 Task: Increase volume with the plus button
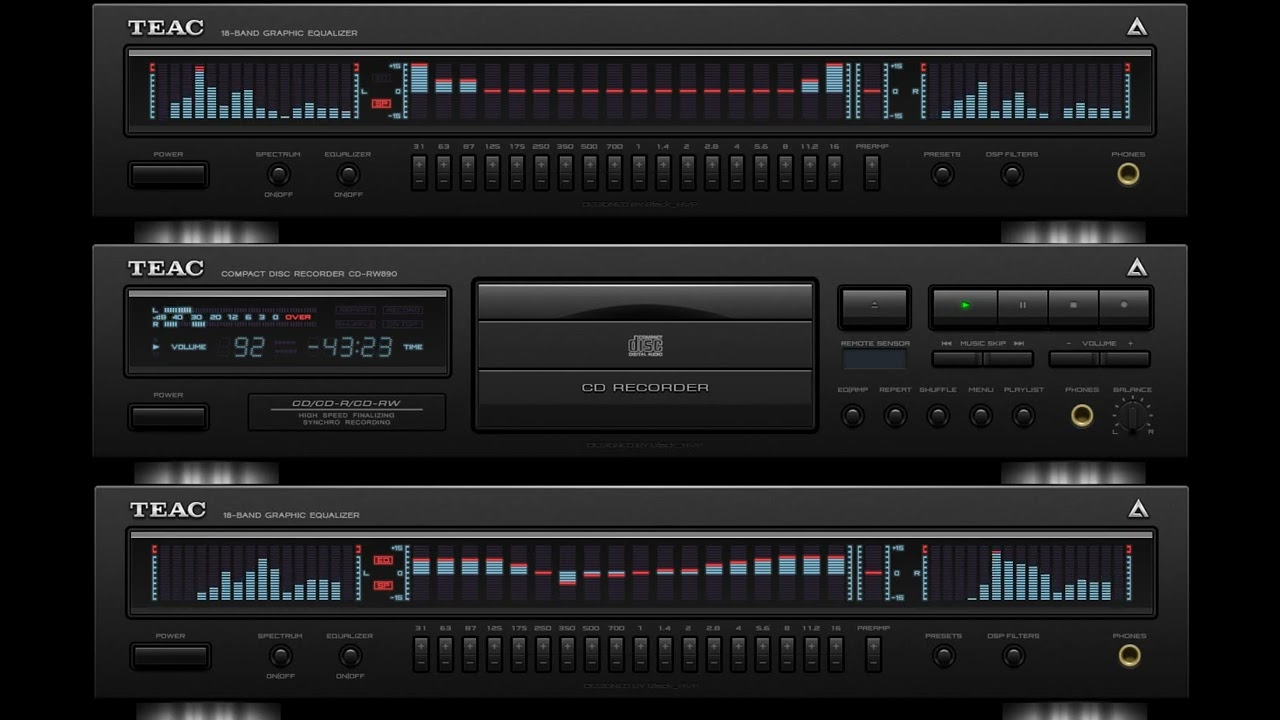1125,359
